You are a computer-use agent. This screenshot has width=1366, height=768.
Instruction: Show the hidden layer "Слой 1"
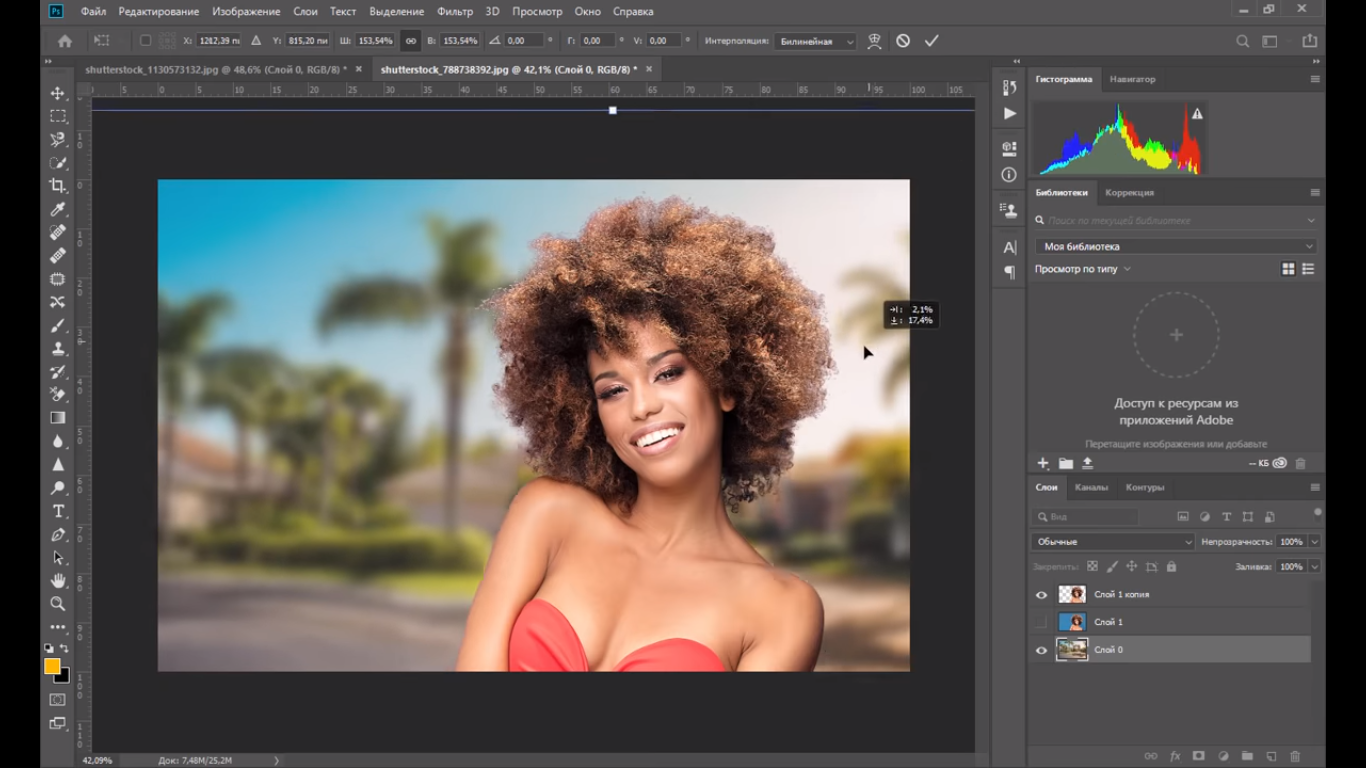[x=1041, y=622]
